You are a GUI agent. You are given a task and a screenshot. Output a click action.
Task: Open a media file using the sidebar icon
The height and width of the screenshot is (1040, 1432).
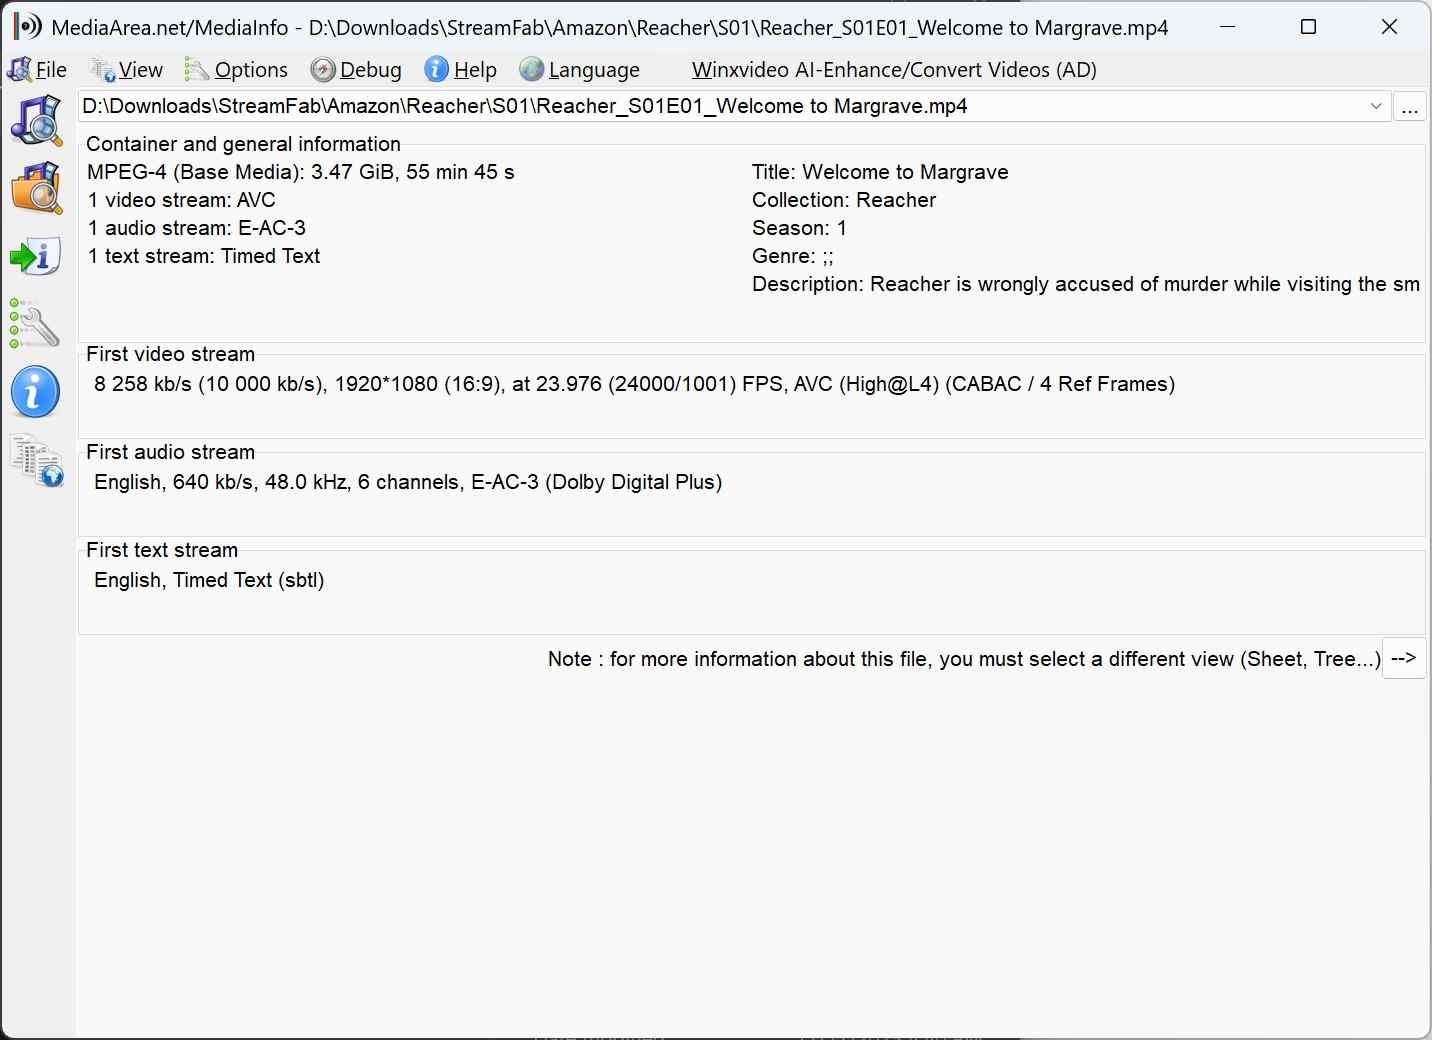pos(36,121)
